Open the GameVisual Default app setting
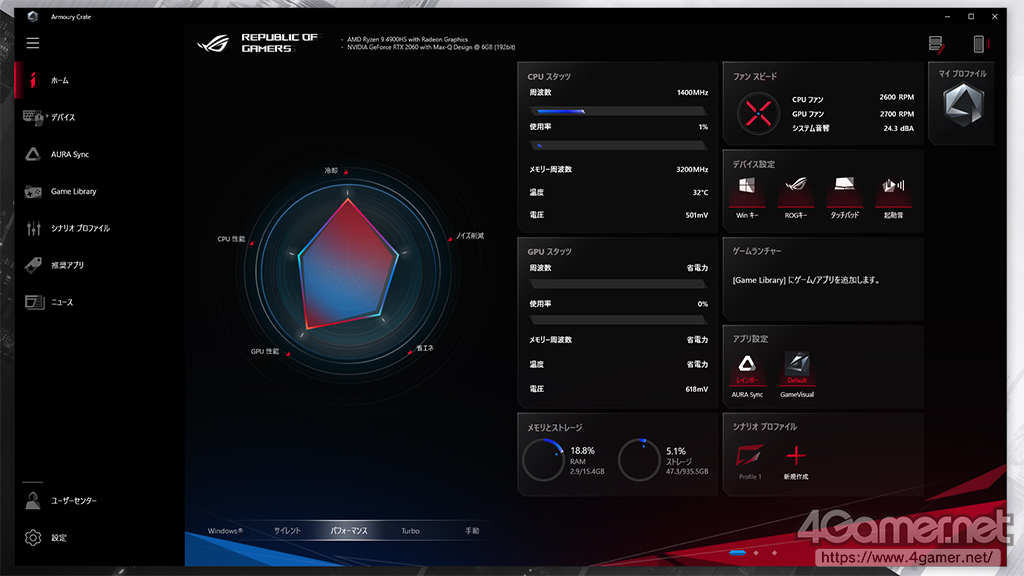 pos(797,375)
